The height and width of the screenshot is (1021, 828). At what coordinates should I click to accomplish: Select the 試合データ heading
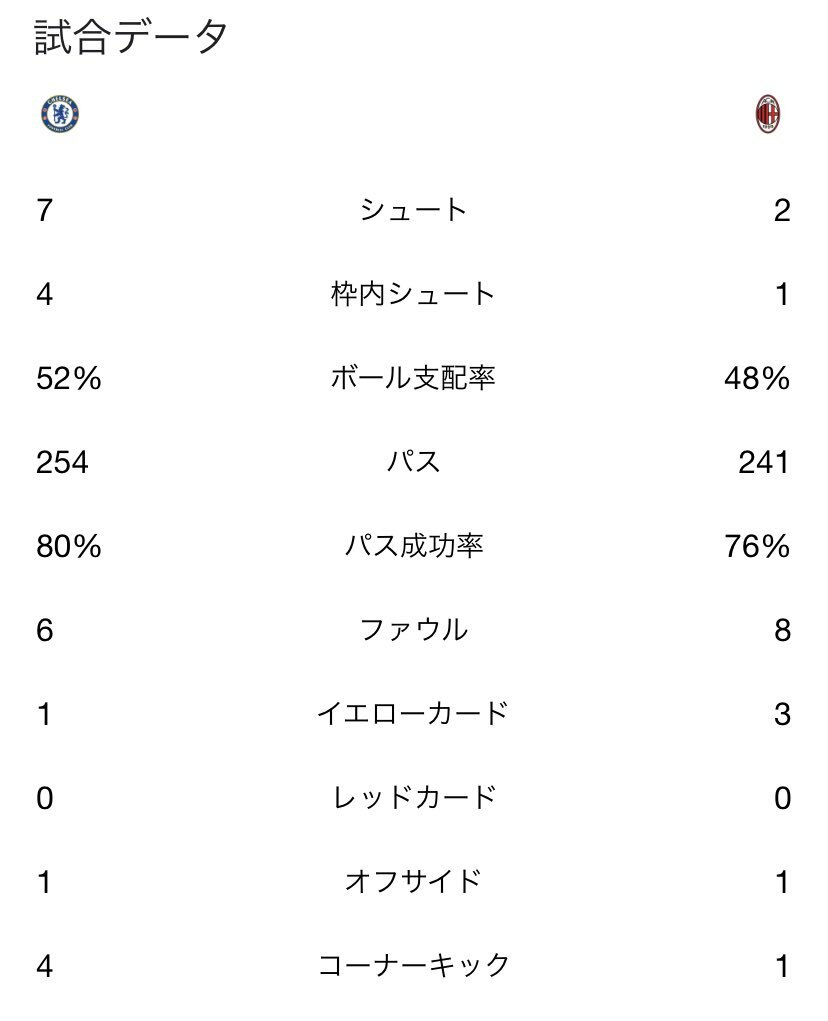click(131, 36)
